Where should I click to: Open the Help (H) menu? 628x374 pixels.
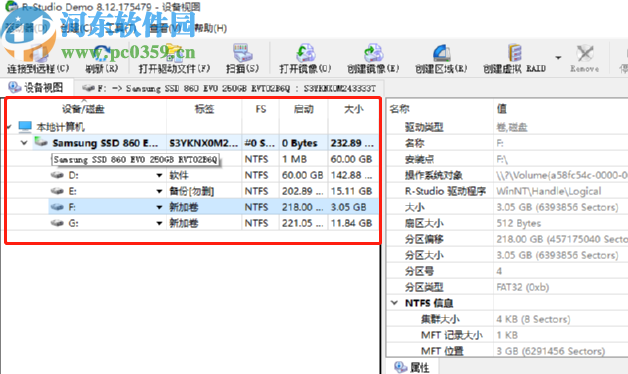click(210, 28)
